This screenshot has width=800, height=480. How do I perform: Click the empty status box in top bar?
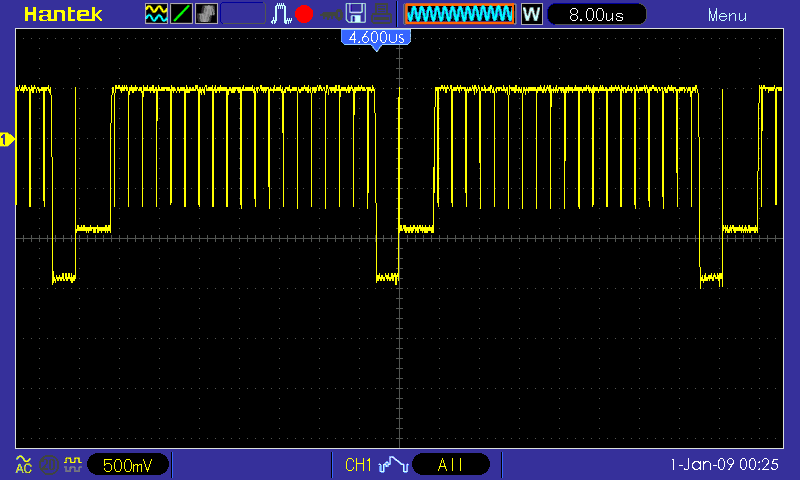[x=243, y=14]
